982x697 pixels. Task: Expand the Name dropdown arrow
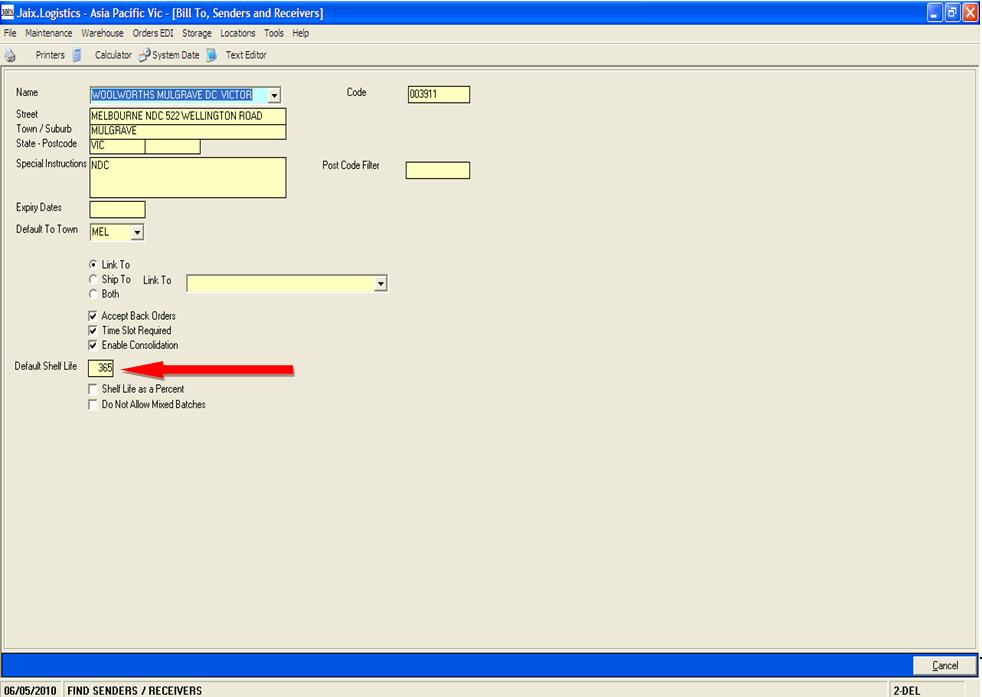click(x=274, y=95)
